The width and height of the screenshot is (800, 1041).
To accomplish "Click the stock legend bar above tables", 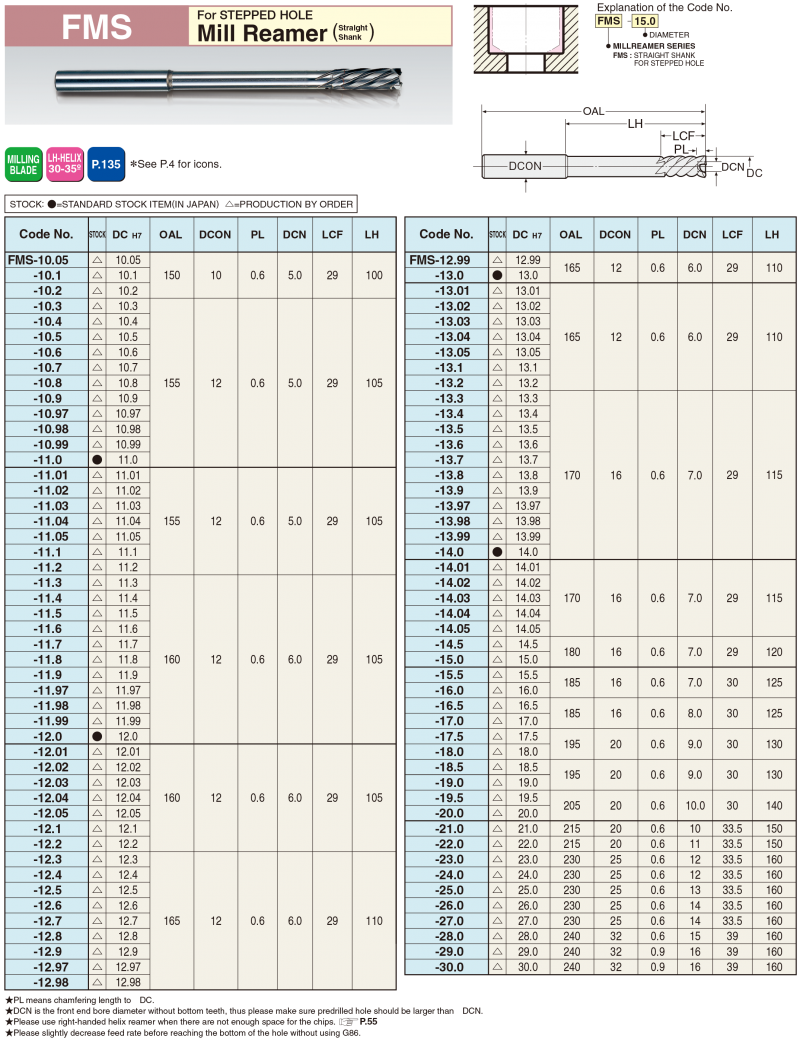I will point(180,204).
